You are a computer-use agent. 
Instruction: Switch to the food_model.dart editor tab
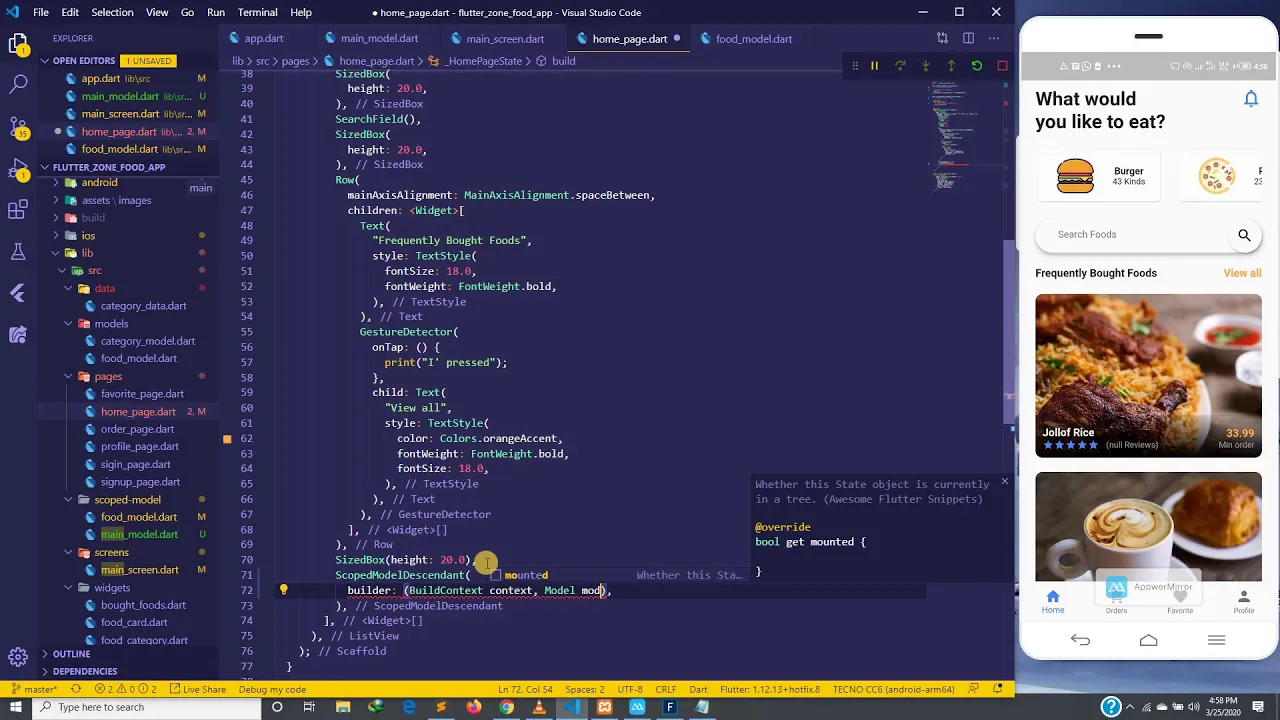coord(754,39)
